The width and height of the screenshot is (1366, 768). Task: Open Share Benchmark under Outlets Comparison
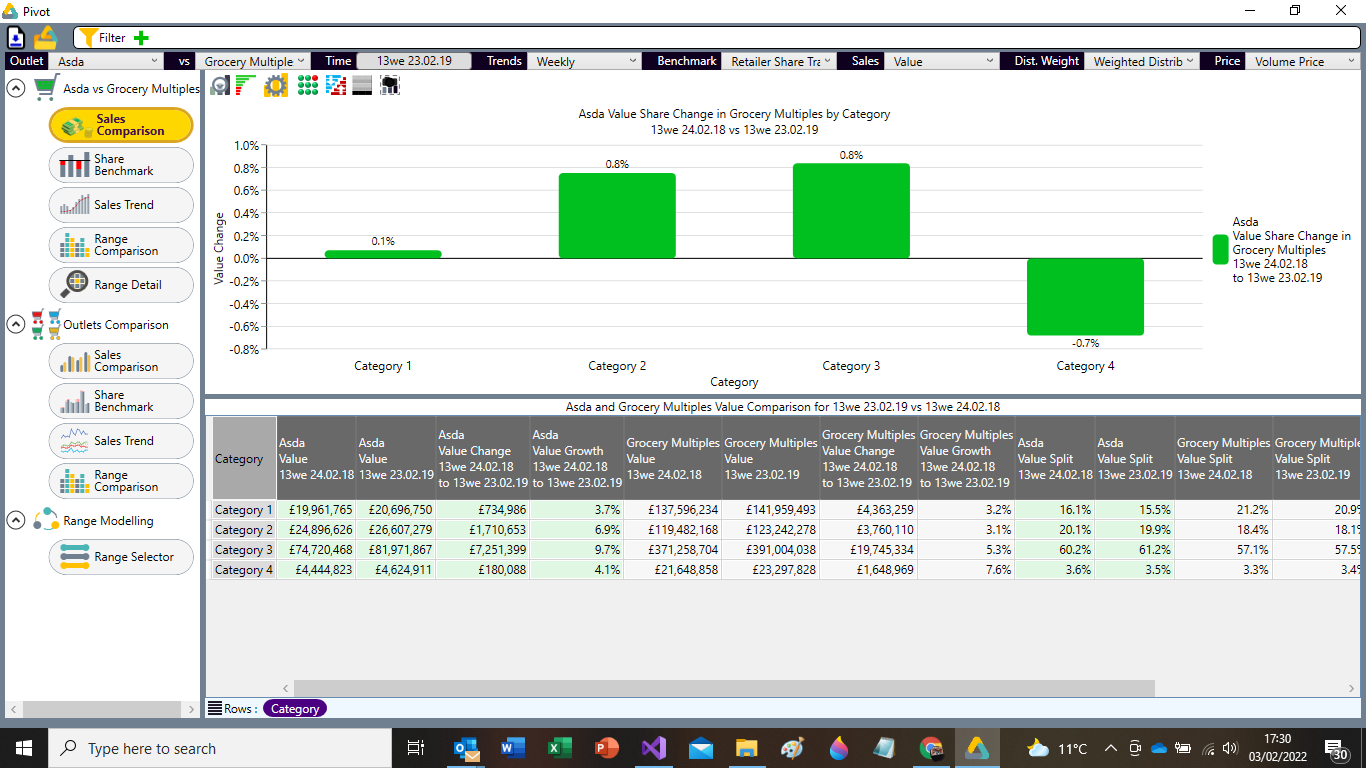(x=121, y=401)
